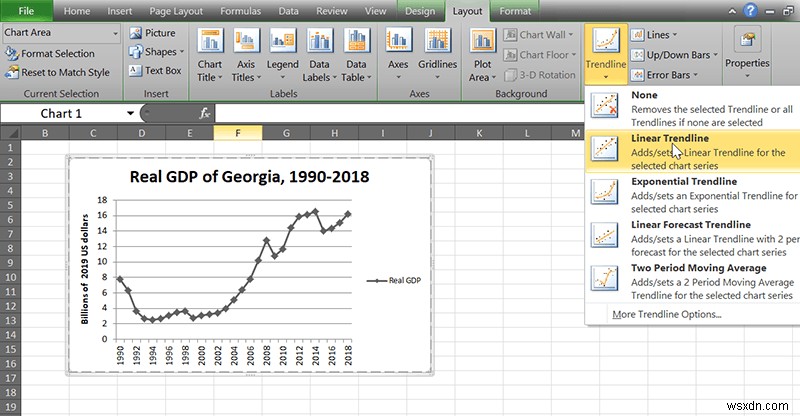
Task: Insert a Text Box
Action: point(156,70)
